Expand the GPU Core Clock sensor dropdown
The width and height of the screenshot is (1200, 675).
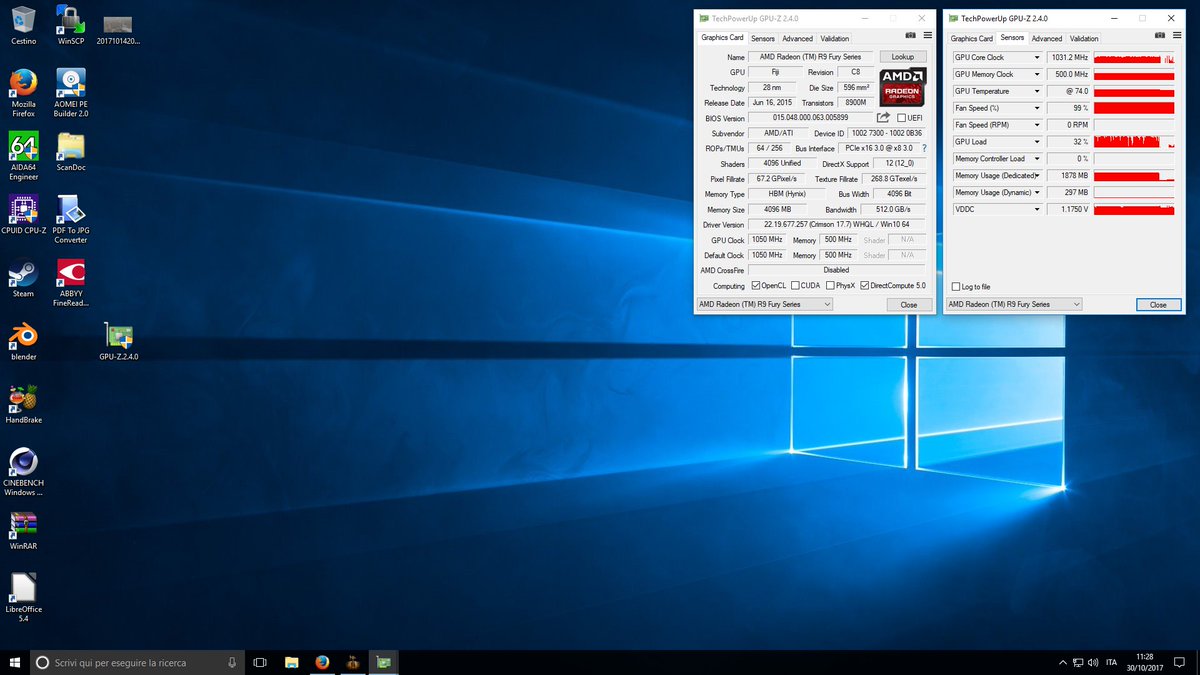point(1037,58)
